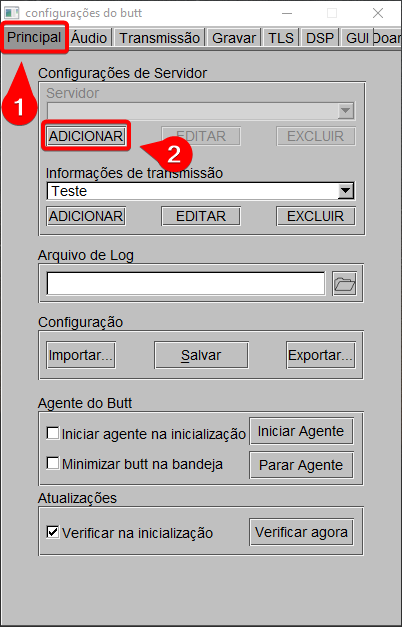Open the DSP tab
The width and height of the screenshot is (402, 627).
320,38
